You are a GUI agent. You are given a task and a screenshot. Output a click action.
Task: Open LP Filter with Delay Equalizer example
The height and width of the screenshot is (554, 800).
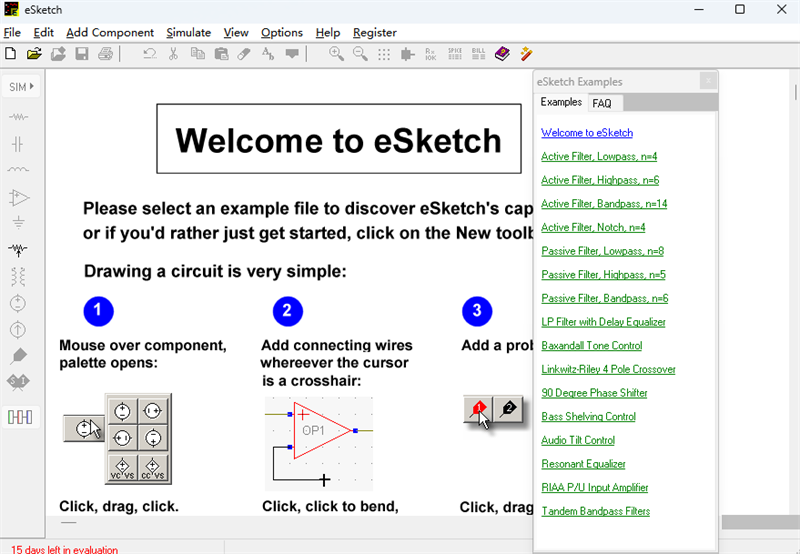point(603,322)
